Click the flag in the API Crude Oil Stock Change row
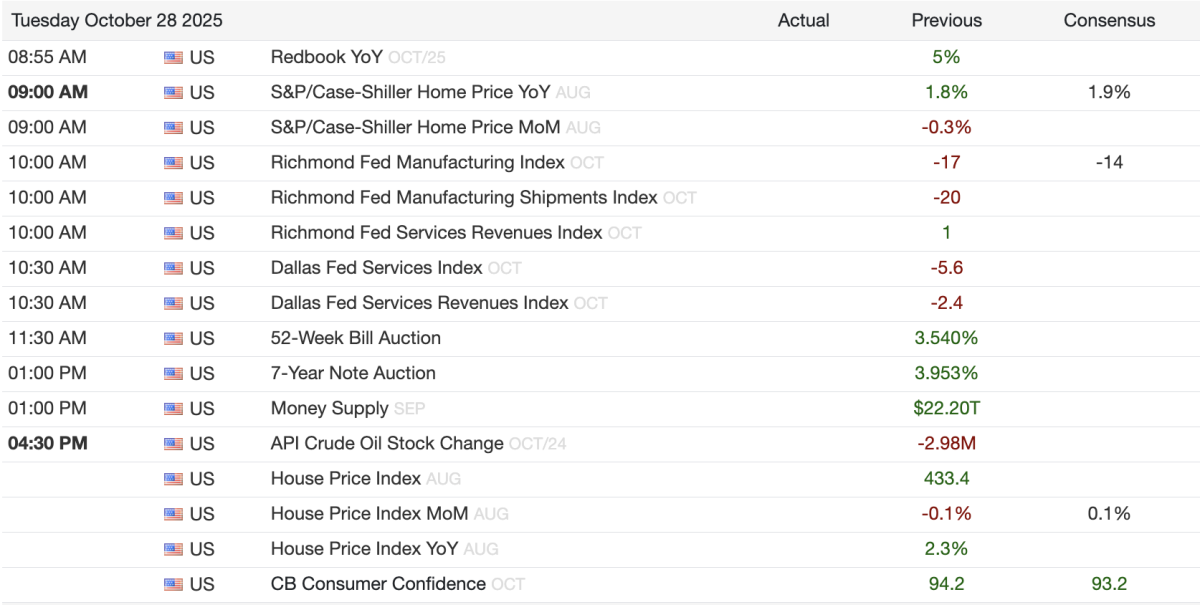 coord(173,443)
